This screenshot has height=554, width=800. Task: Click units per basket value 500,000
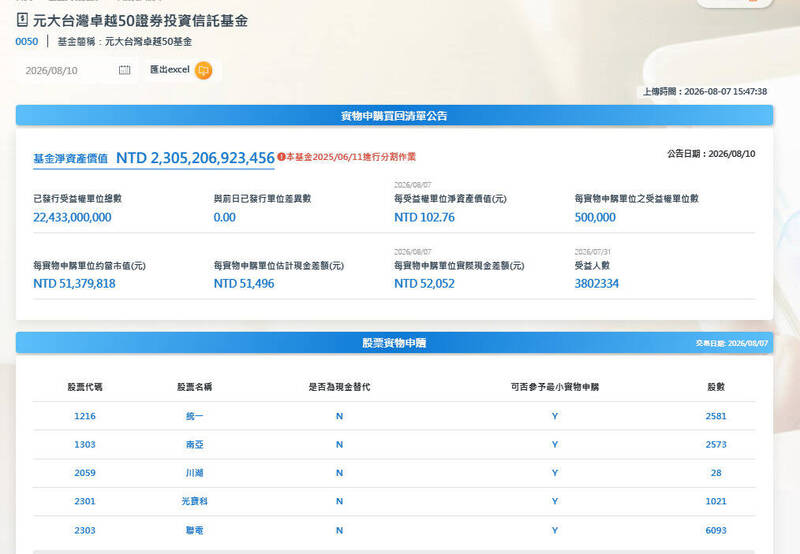(595, 217)
